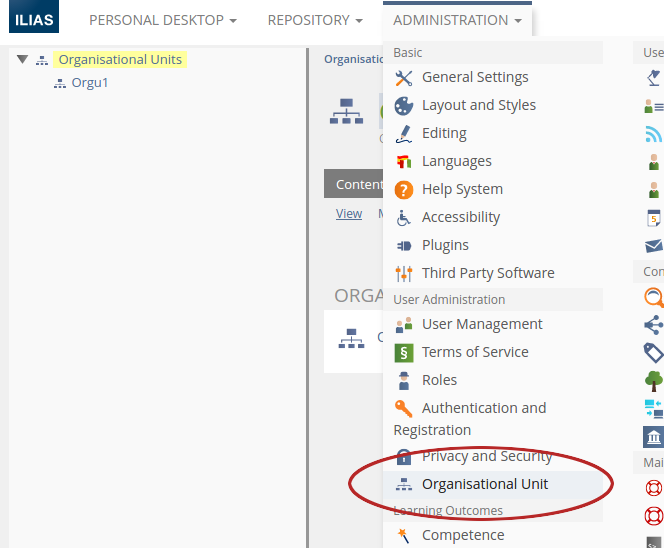This screenshot has width=664, height=548.
Task: Click the Terms of Service section icon
Action: [404, 353]
